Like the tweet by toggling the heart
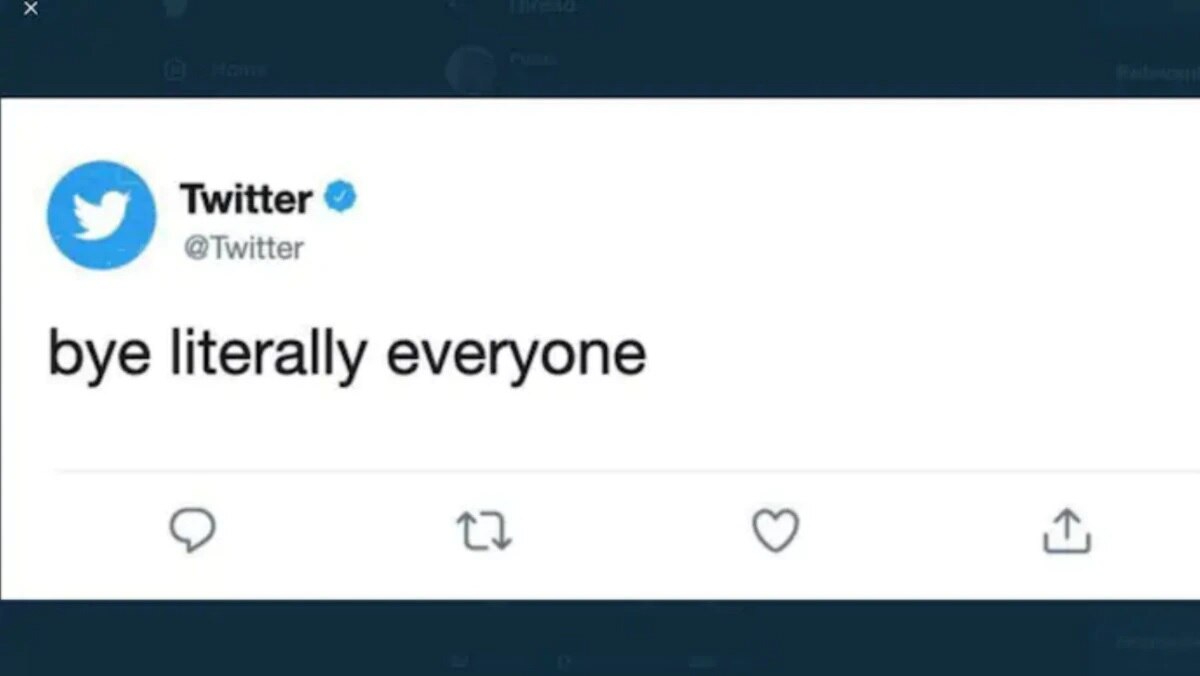This screenshot has height=676, width=1200. tap(775, 531)
